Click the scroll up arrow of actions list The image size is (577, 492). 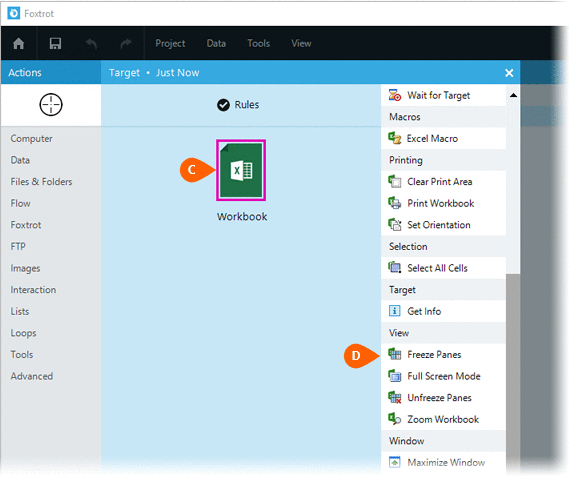[x=513, y=96]
